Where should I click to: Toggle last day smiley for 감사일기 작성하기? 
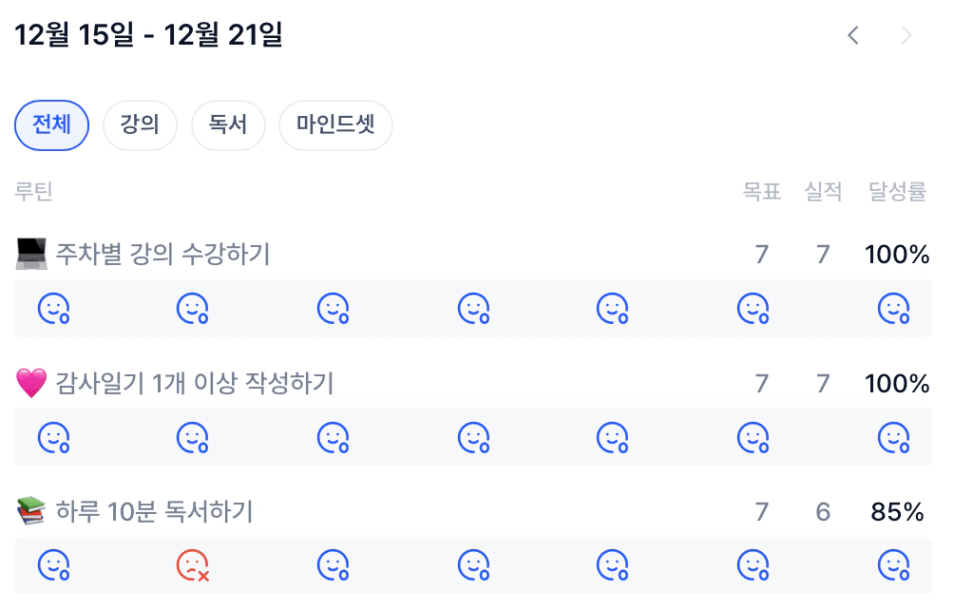pyautogui.click(x=893, y=438)
